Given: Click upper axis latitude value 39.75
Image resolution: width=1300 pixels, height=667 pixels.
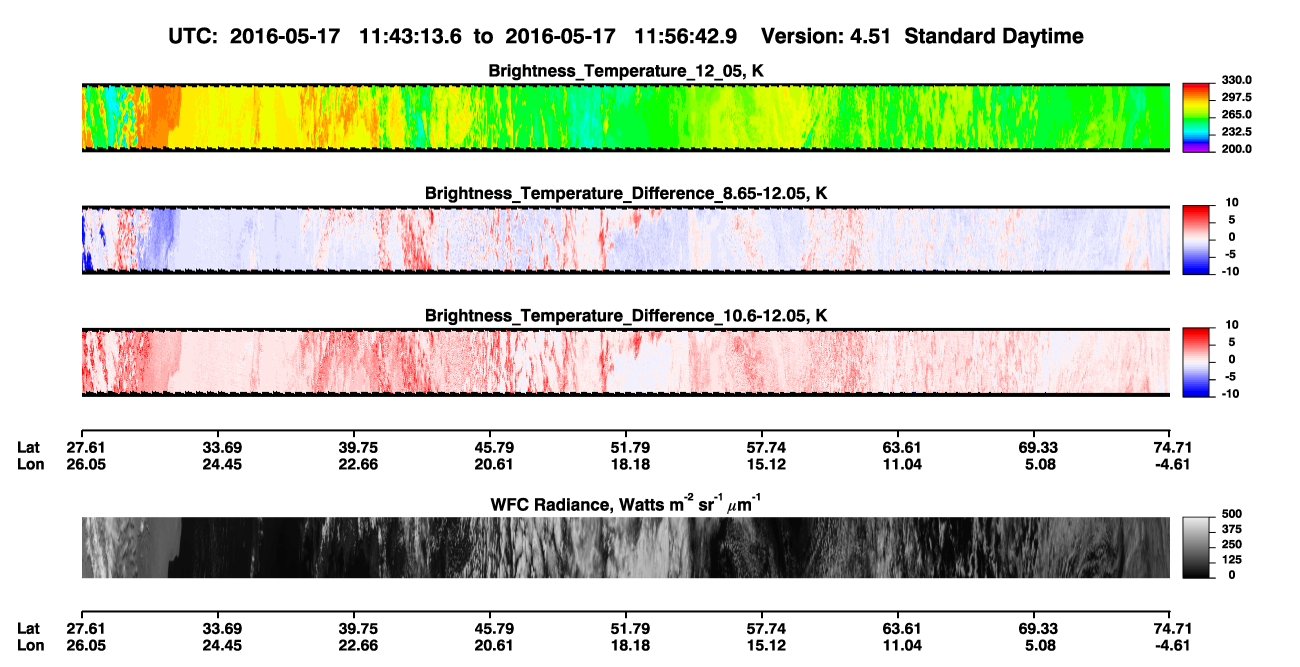Looking at the screenshot, I should coord(358,448).
